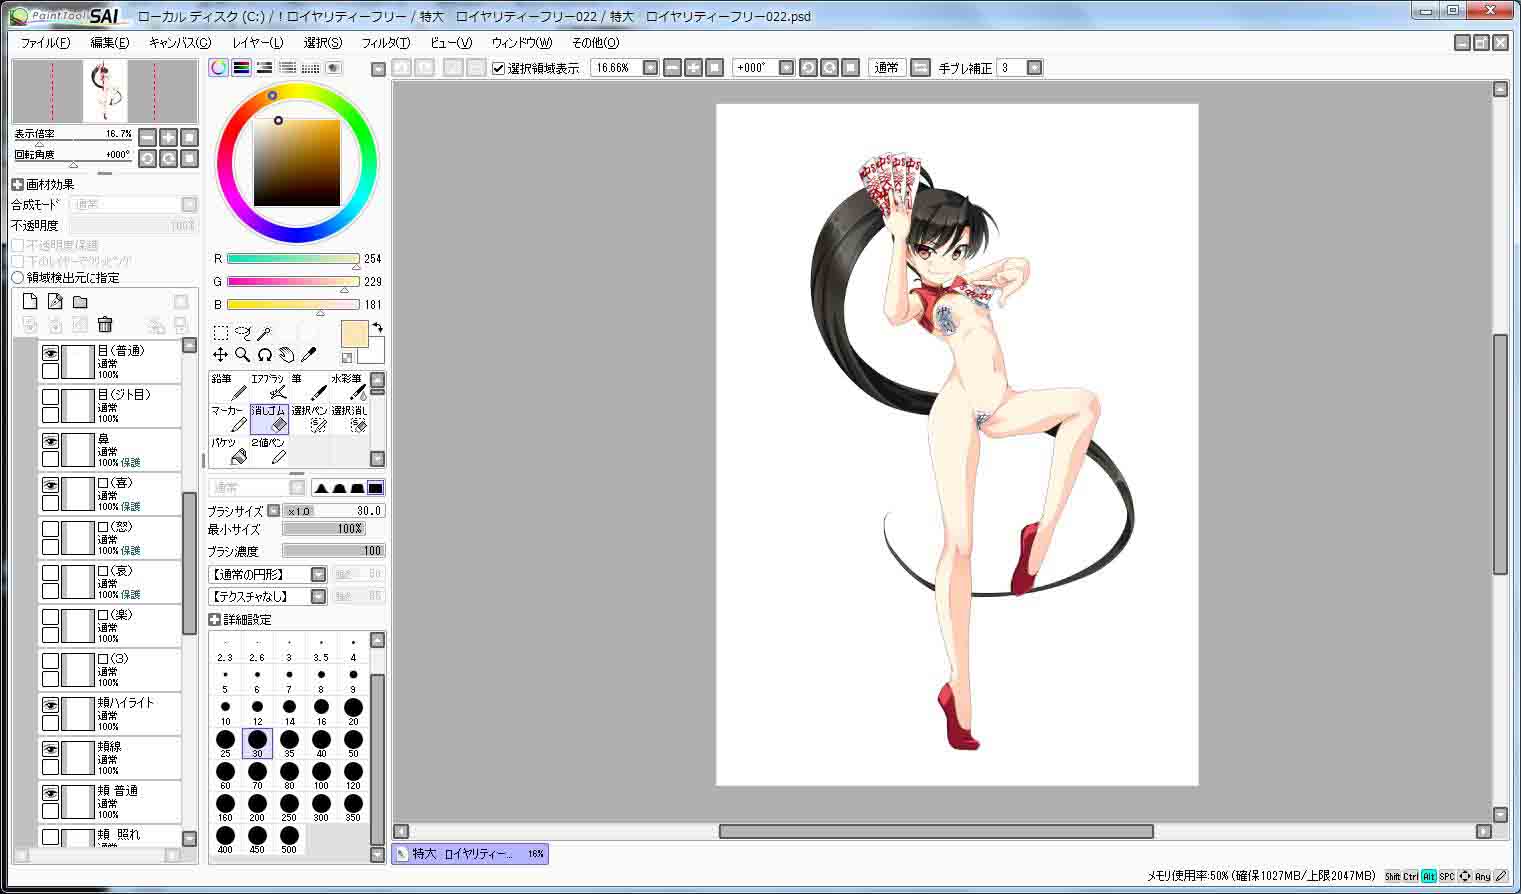Open the 【テクスチャなし】 texture dropdown

tap(318, 596)
